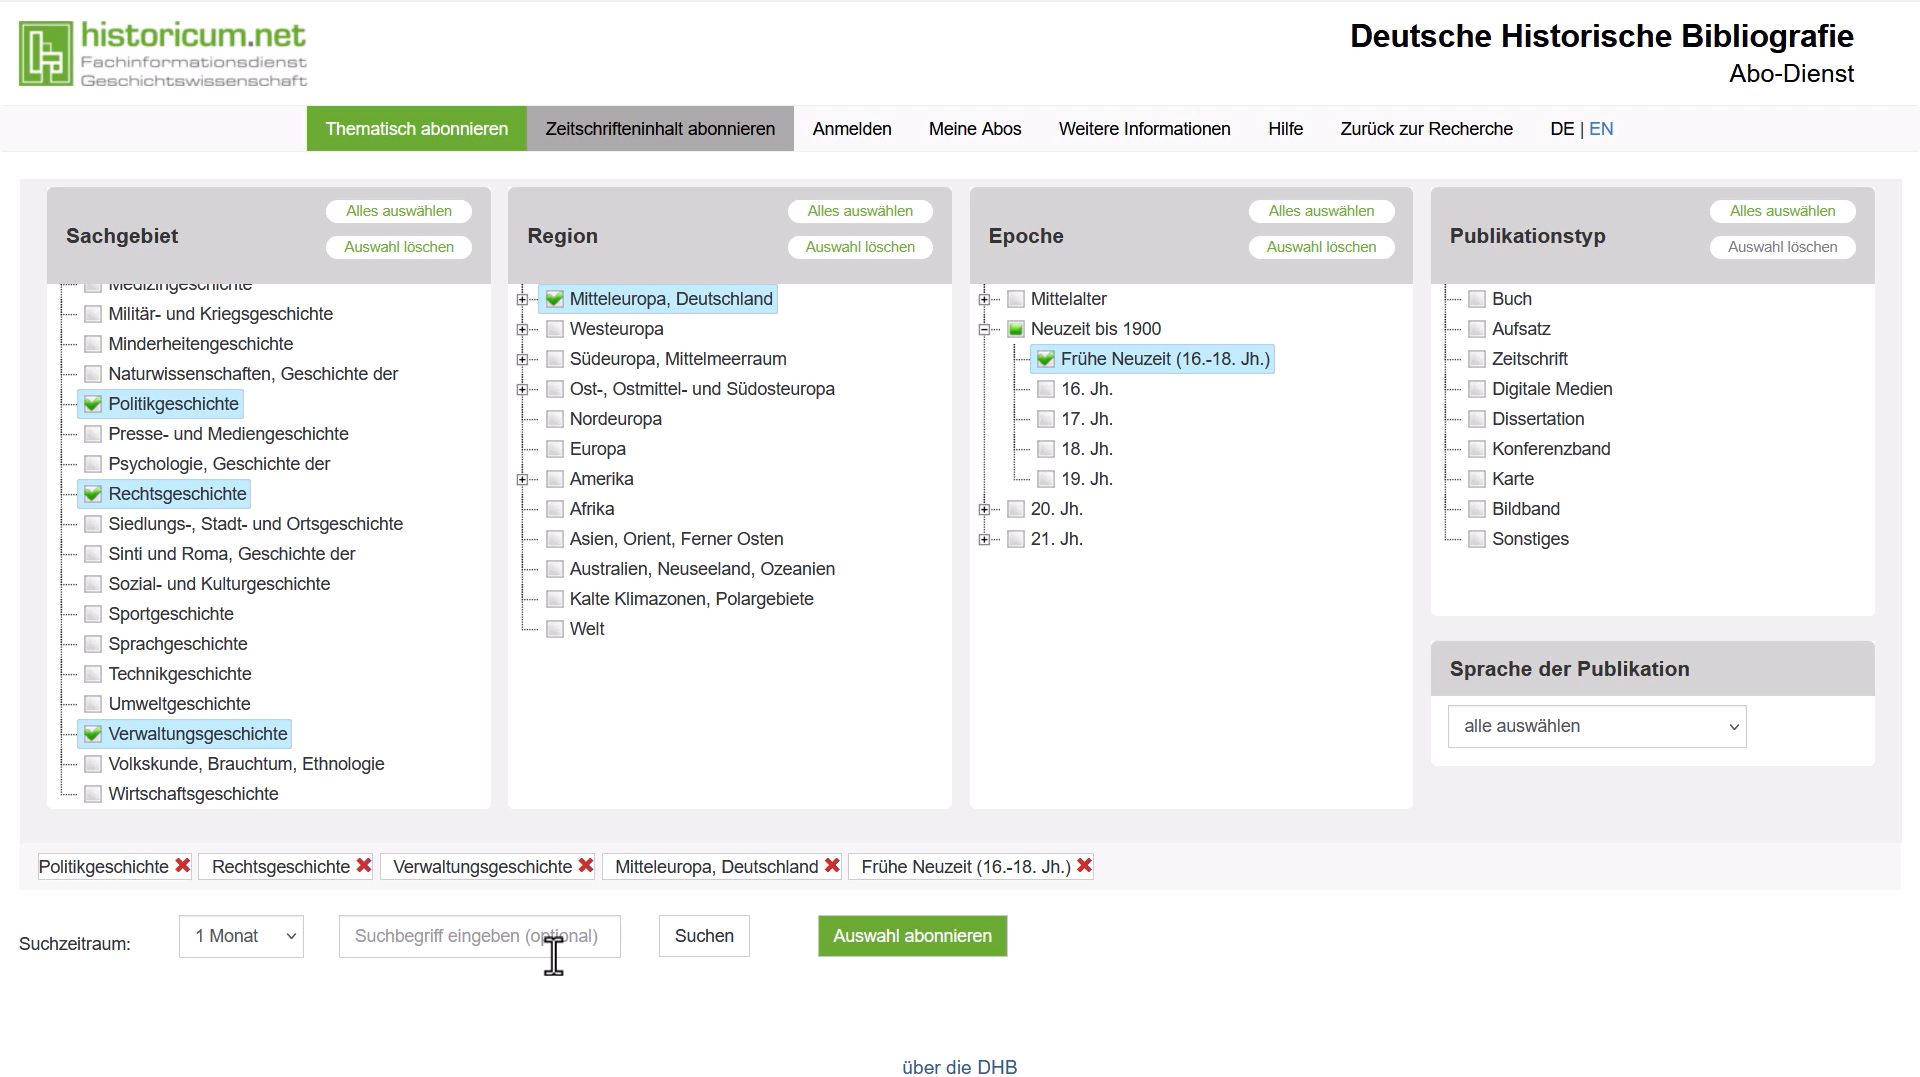Open the Sprache der Publikation dropdown

(x=1596, y=727)
